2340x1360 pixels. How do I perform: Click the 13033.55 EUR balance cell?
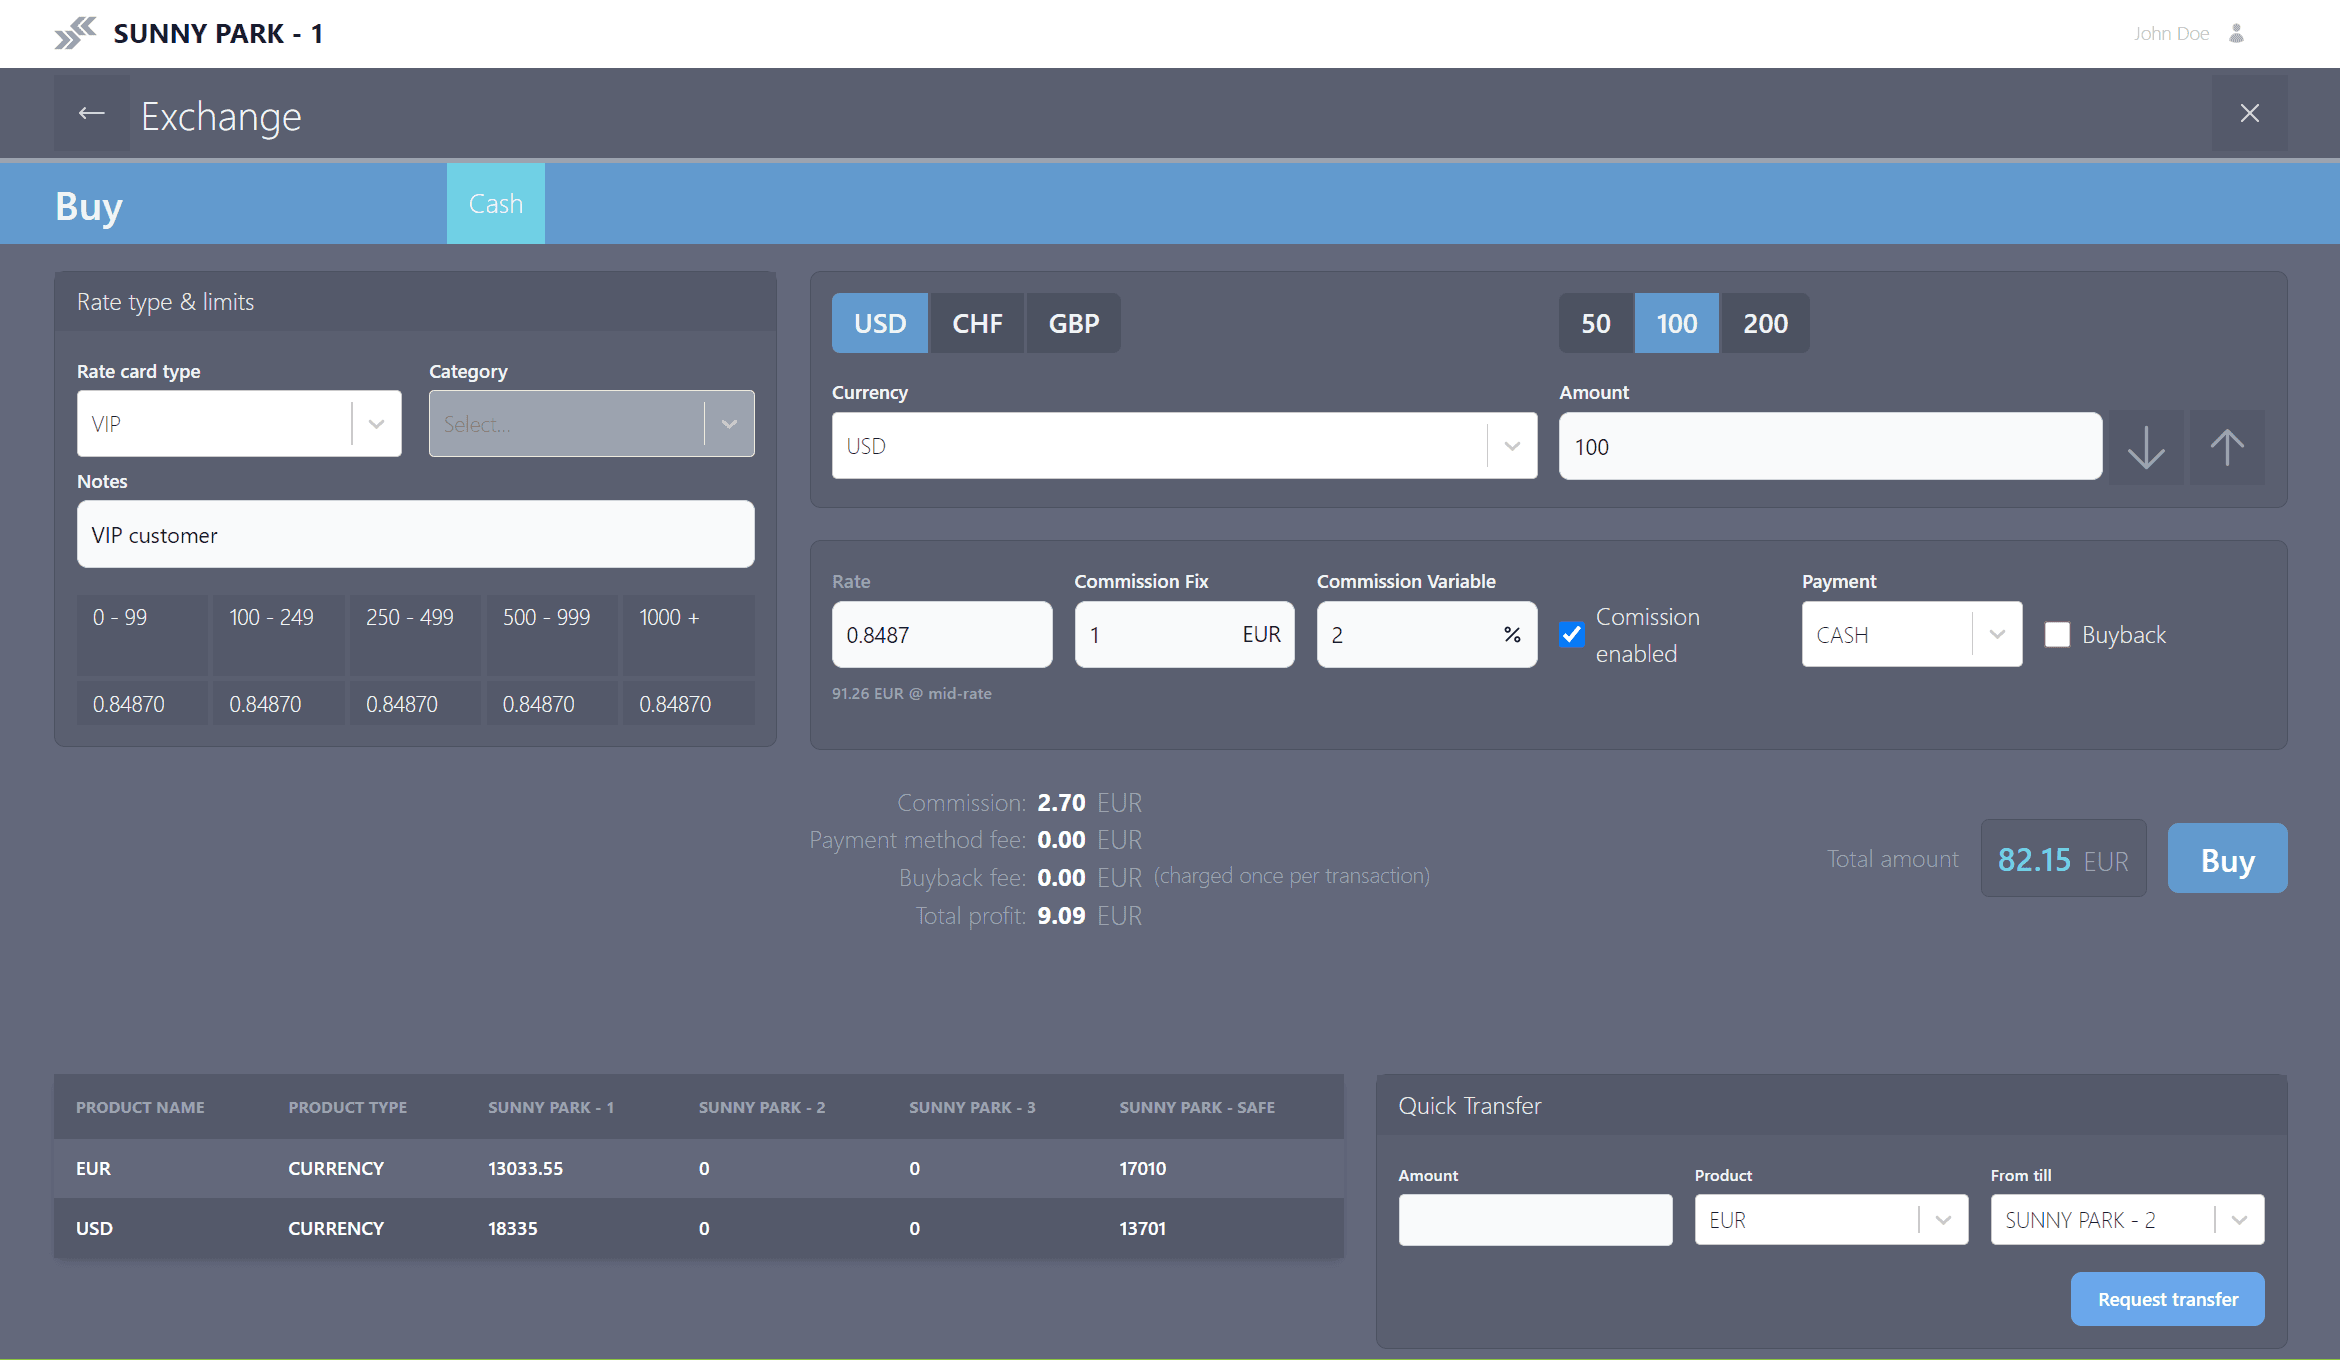525,1168
